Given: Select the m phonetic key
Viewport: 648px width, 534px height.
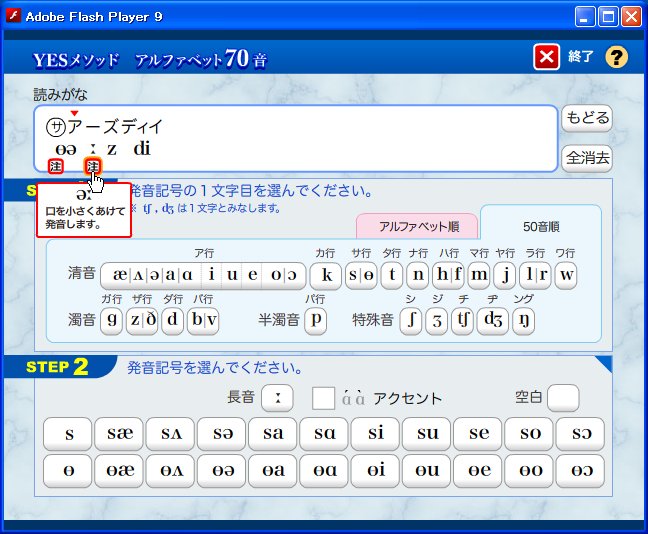Looking at the screenshot, I should [x=479, y=274].
